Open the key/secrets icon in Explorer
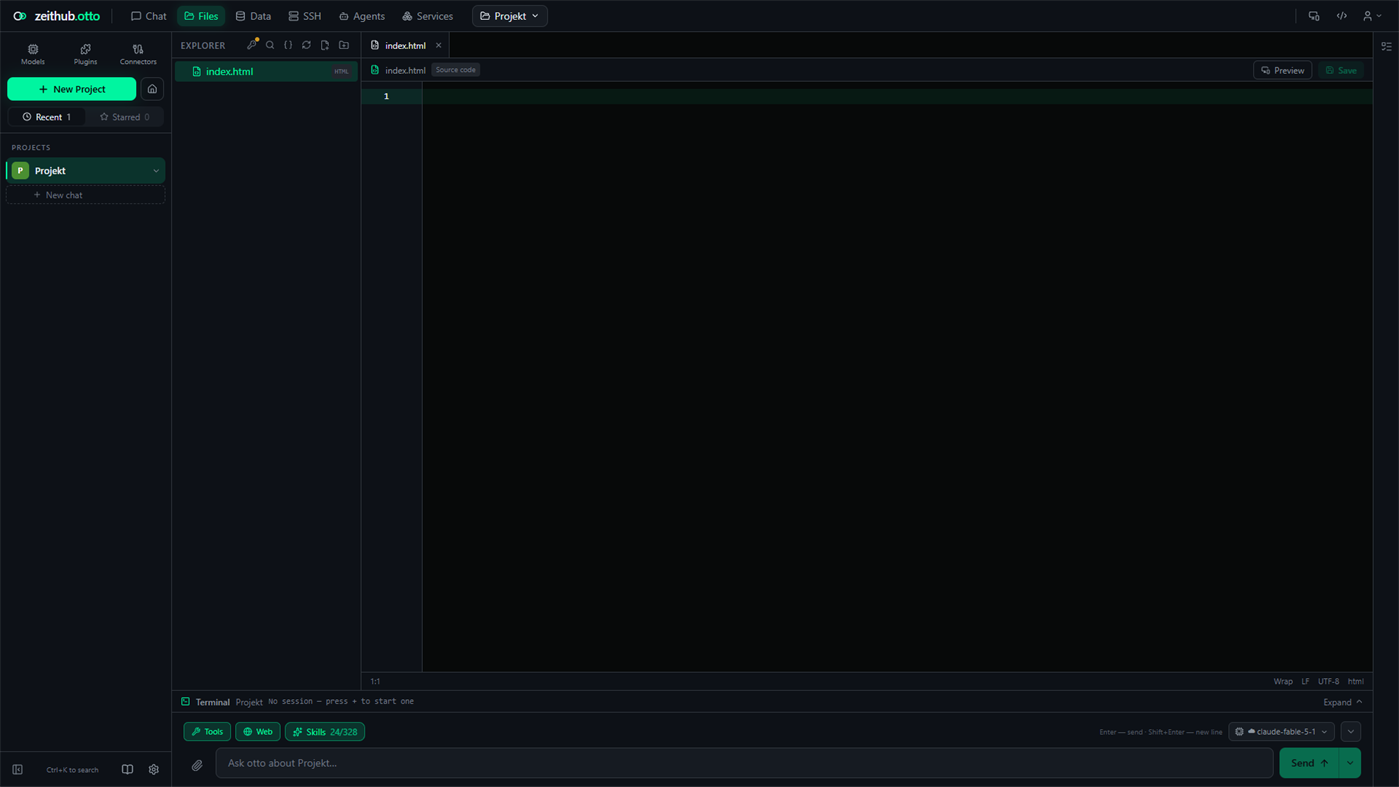1399x787 pixels. click(x=252, y=45)
